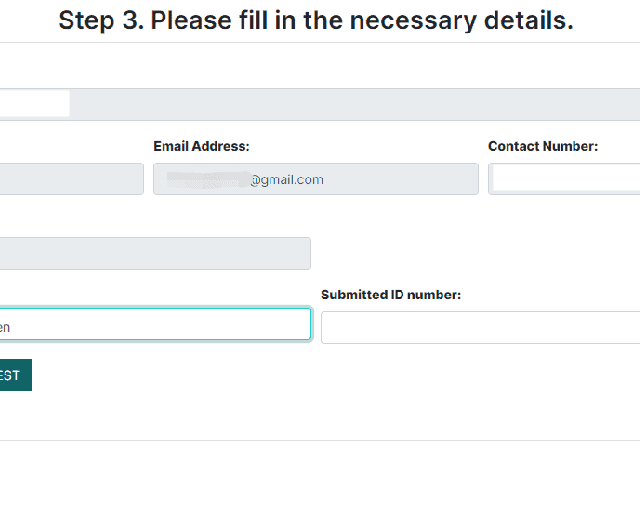The height and width of the screenshot is (514, 640).
Task: Click the "Contact Number:" label
Action: pyautogui.click(x=543, y=147)
